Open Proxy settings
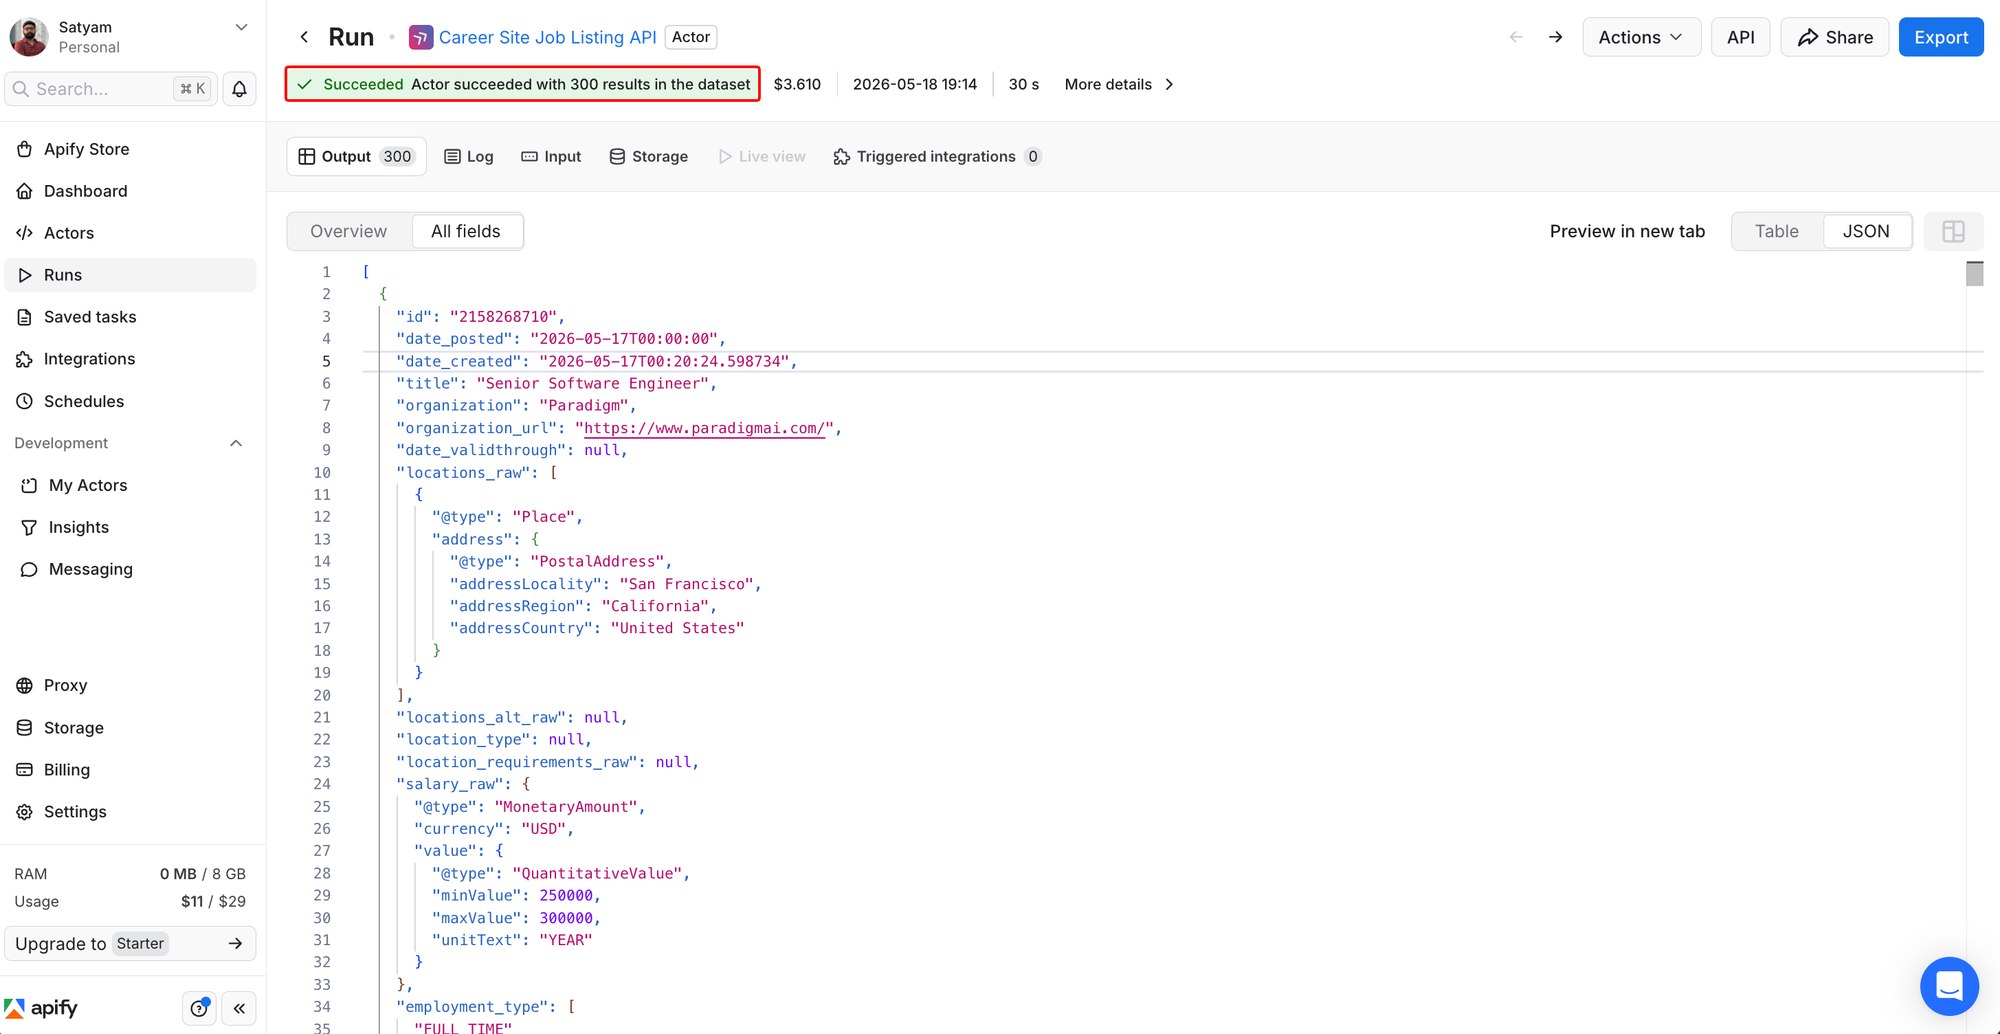 pyautogui.click(x=130, y=685)
